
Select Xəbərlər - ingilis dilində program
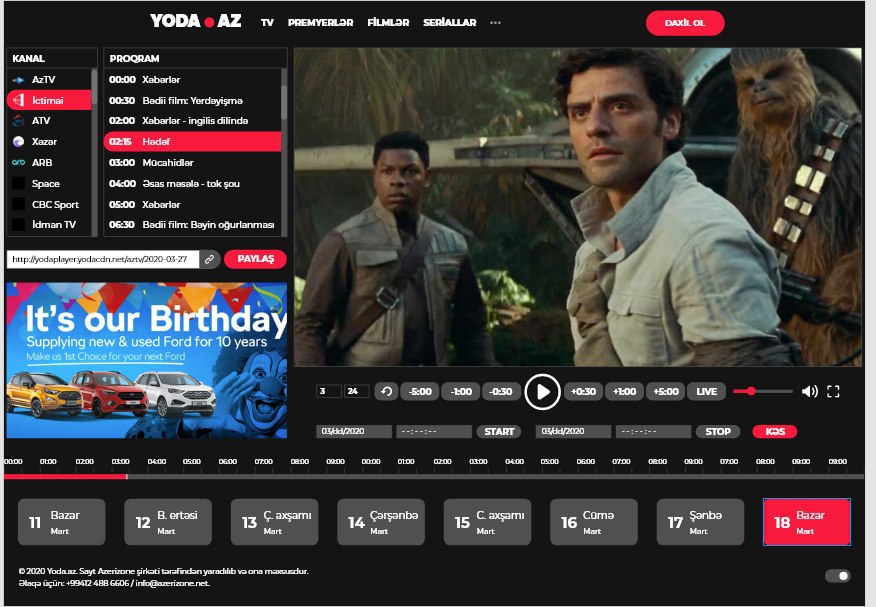click(x=192, y=121)
